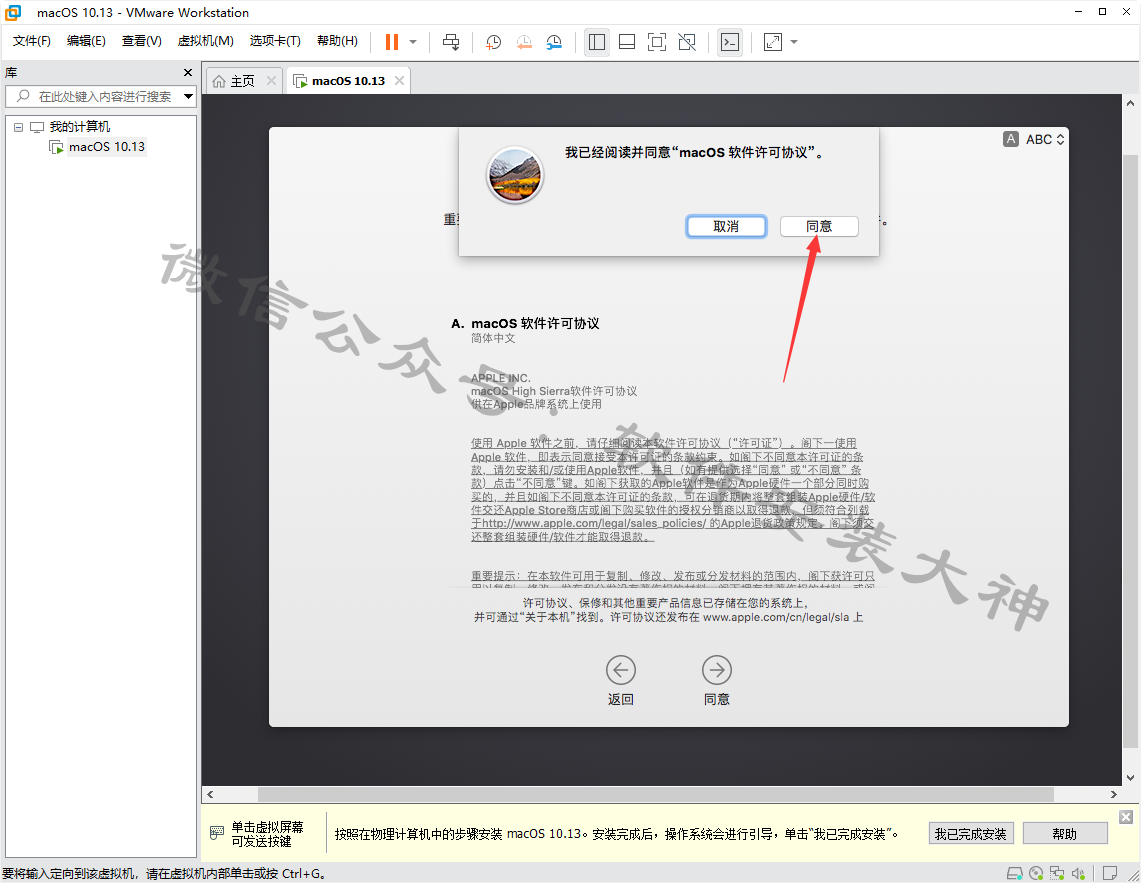Open the snapshot manager
Image resolution: width=1141 pixels, height=883 pixels.
(554, 42)
